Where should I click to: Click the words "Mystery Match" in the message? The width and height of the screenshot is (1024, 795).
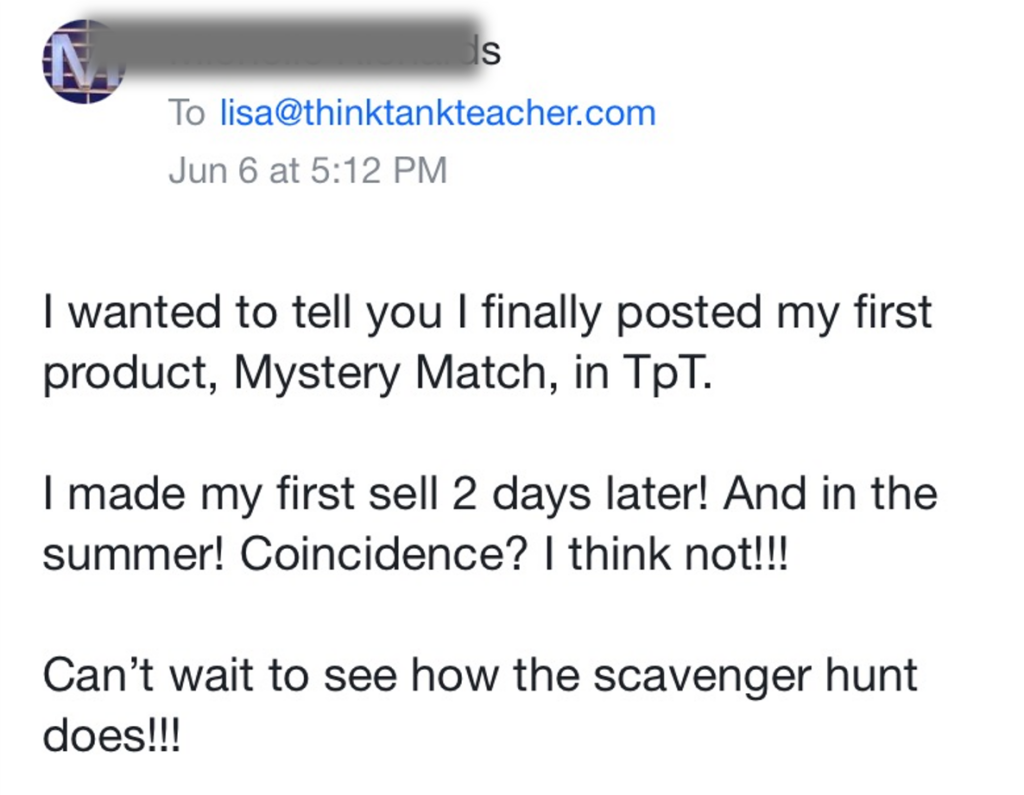coord(391,372)
